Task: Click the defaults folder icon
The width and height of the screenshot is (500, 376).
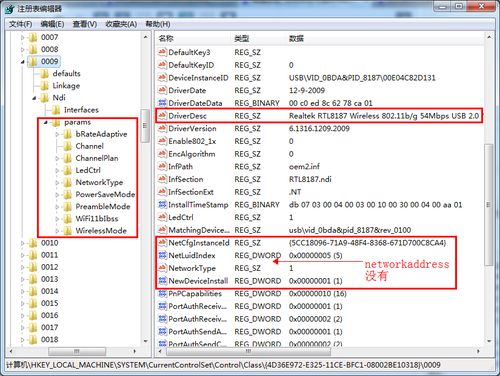Action: point(45,74)
